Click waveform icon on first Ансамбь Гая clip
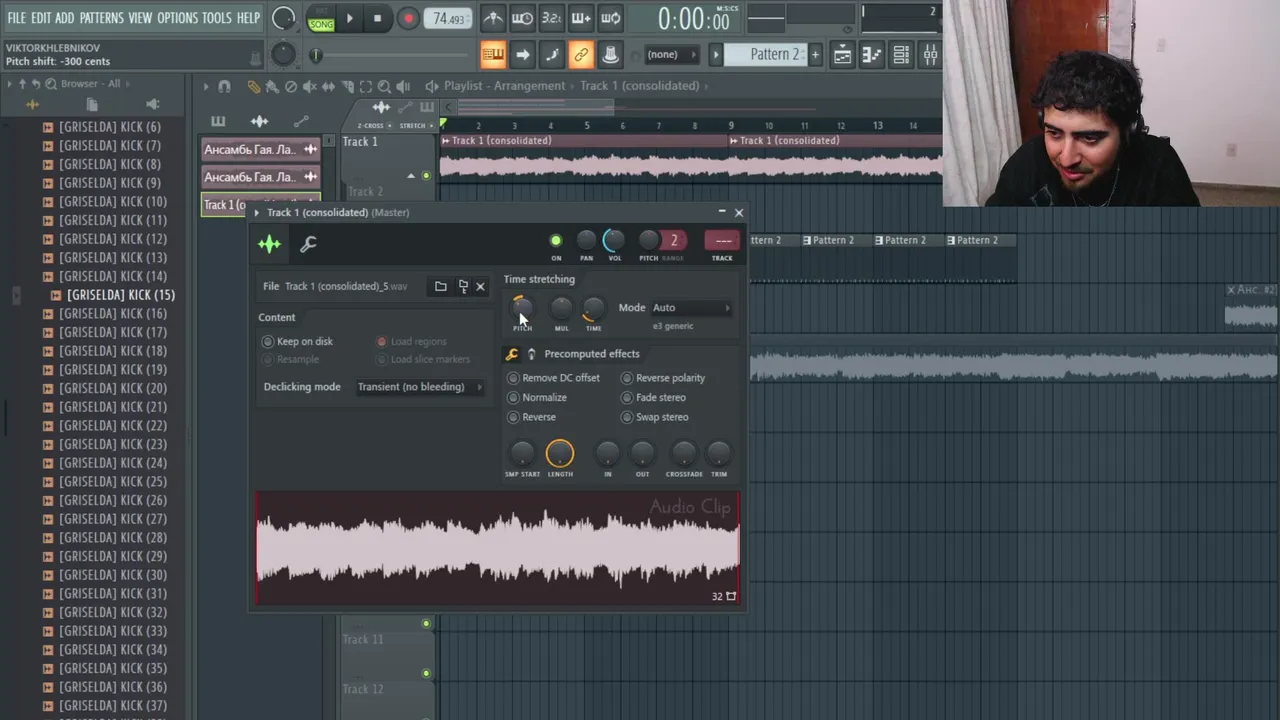Screen dimensions: 1280x720 pyautogui.click(x=310, y=149)
